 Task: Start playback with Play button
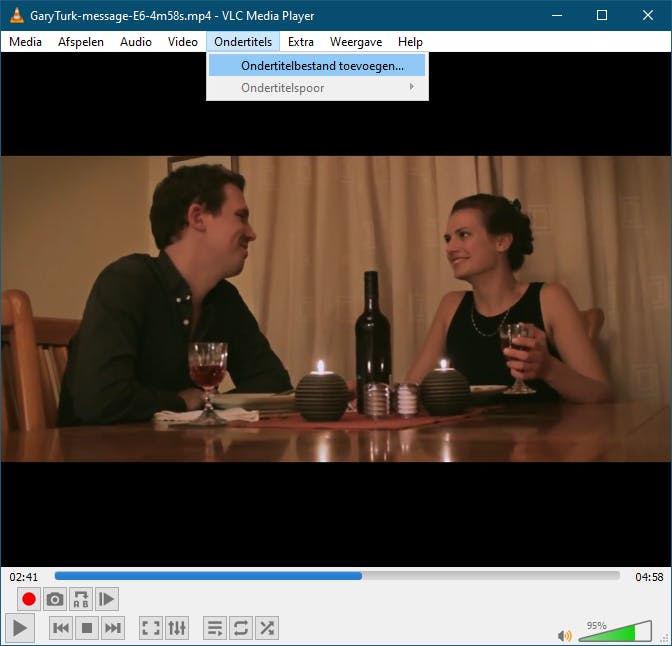(20, 628)
